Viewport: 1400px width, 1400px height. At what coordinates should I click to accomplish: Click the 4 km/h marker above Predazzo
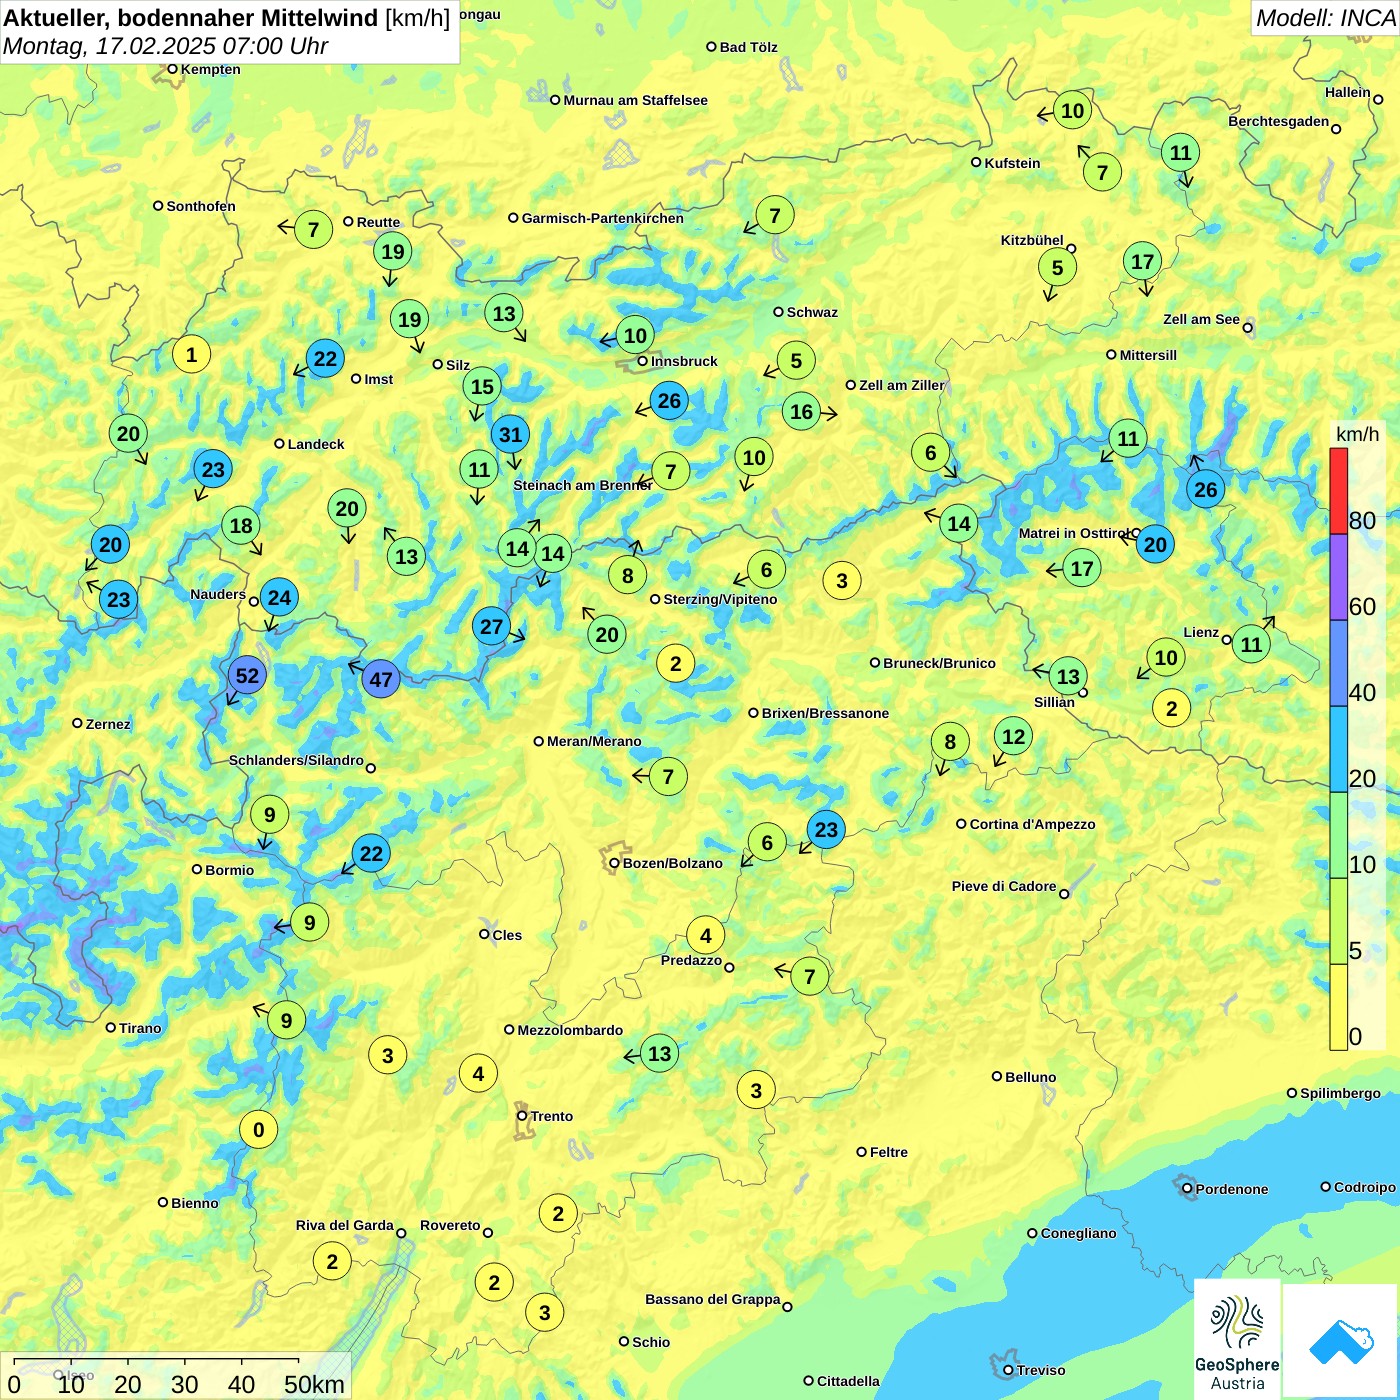click(705, 935)
